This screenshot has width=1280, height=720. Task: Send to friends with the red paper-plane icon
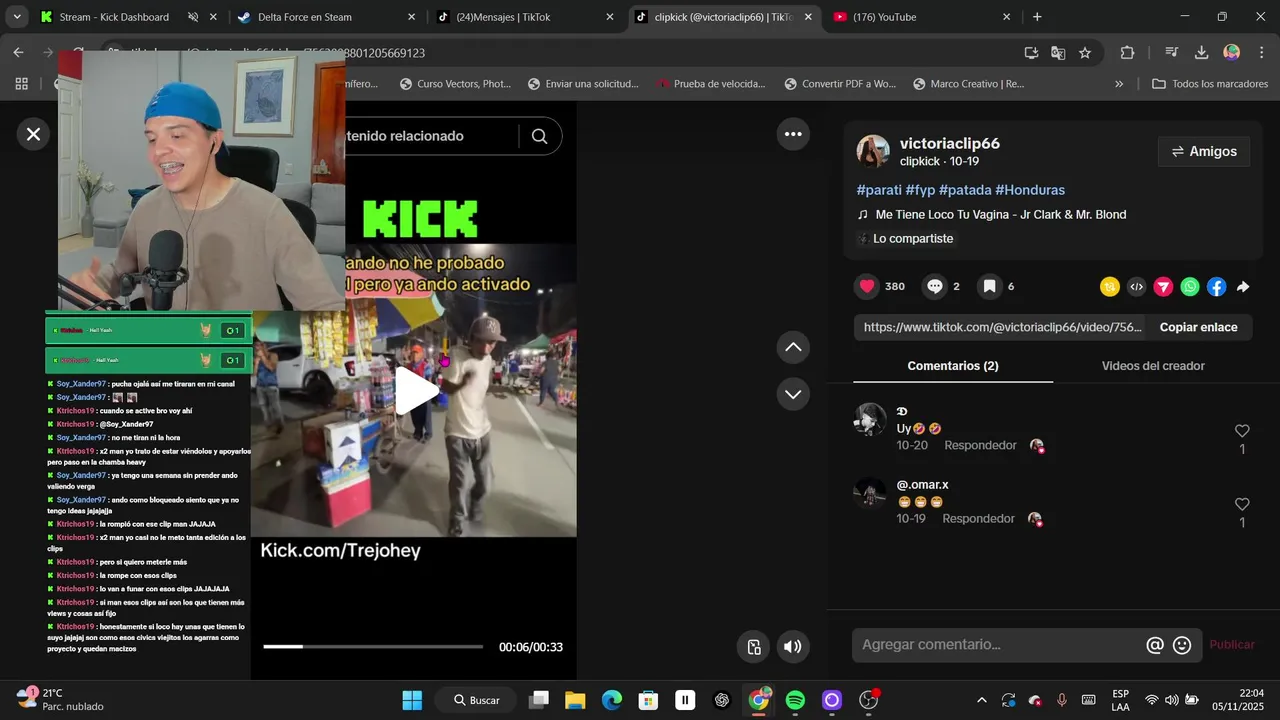1163,287
